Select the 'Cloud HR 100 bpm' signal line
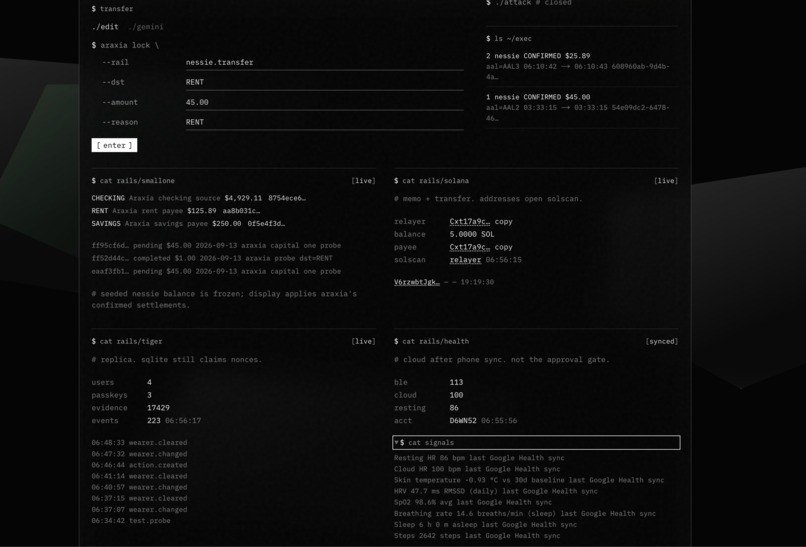 coord(477,469)
